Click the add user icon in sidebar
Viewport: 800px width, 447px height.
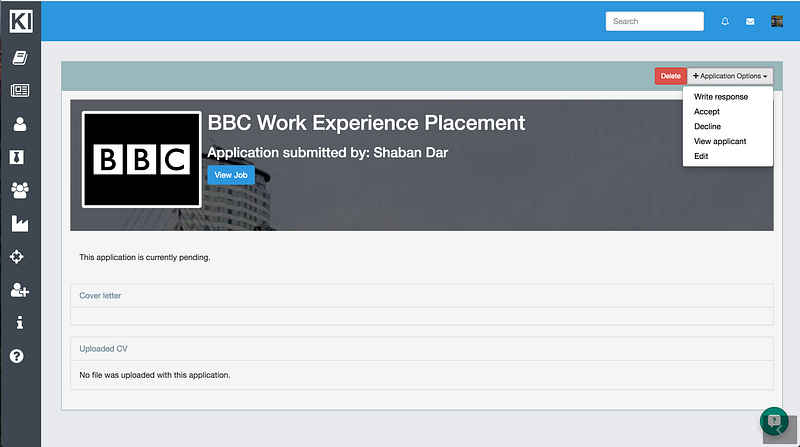point(20,290)
